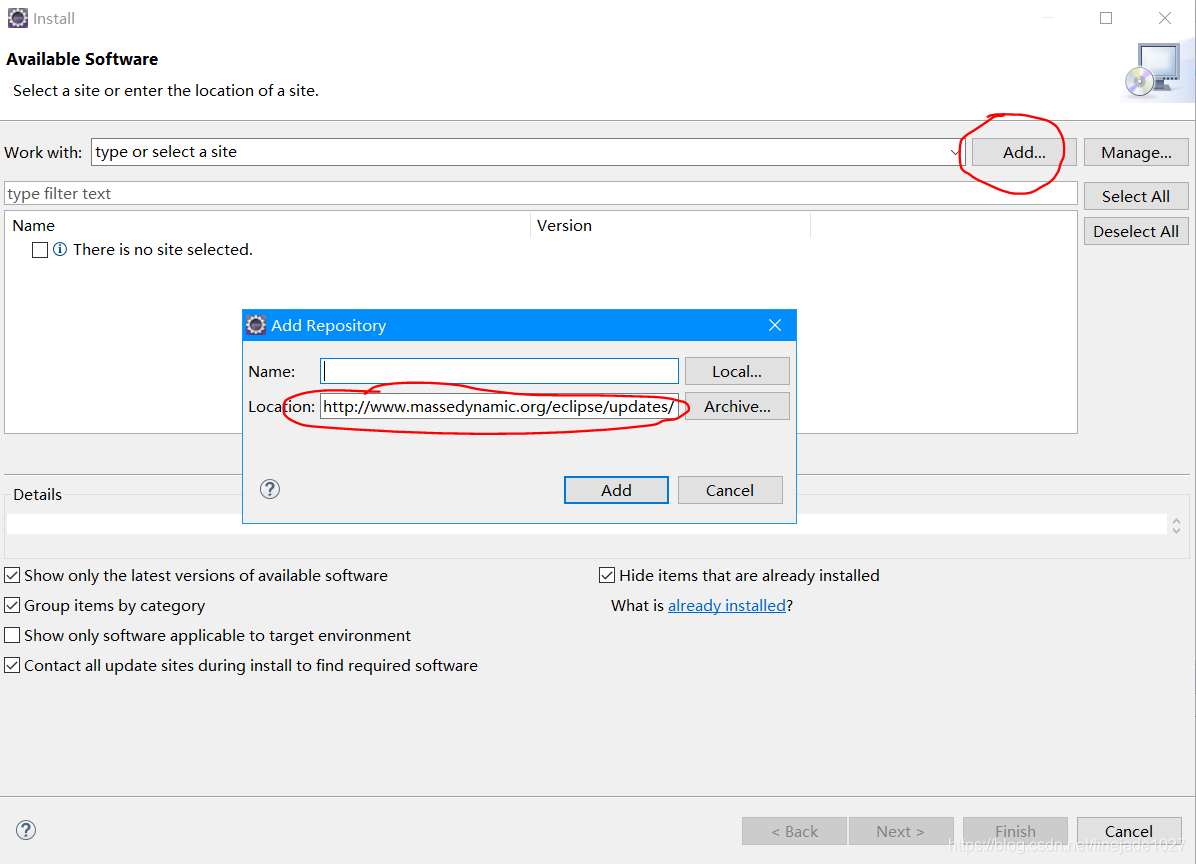Click the Eclipse icon in Install title bar
This screenshot has width=1196, height=864.
(18, 18)
